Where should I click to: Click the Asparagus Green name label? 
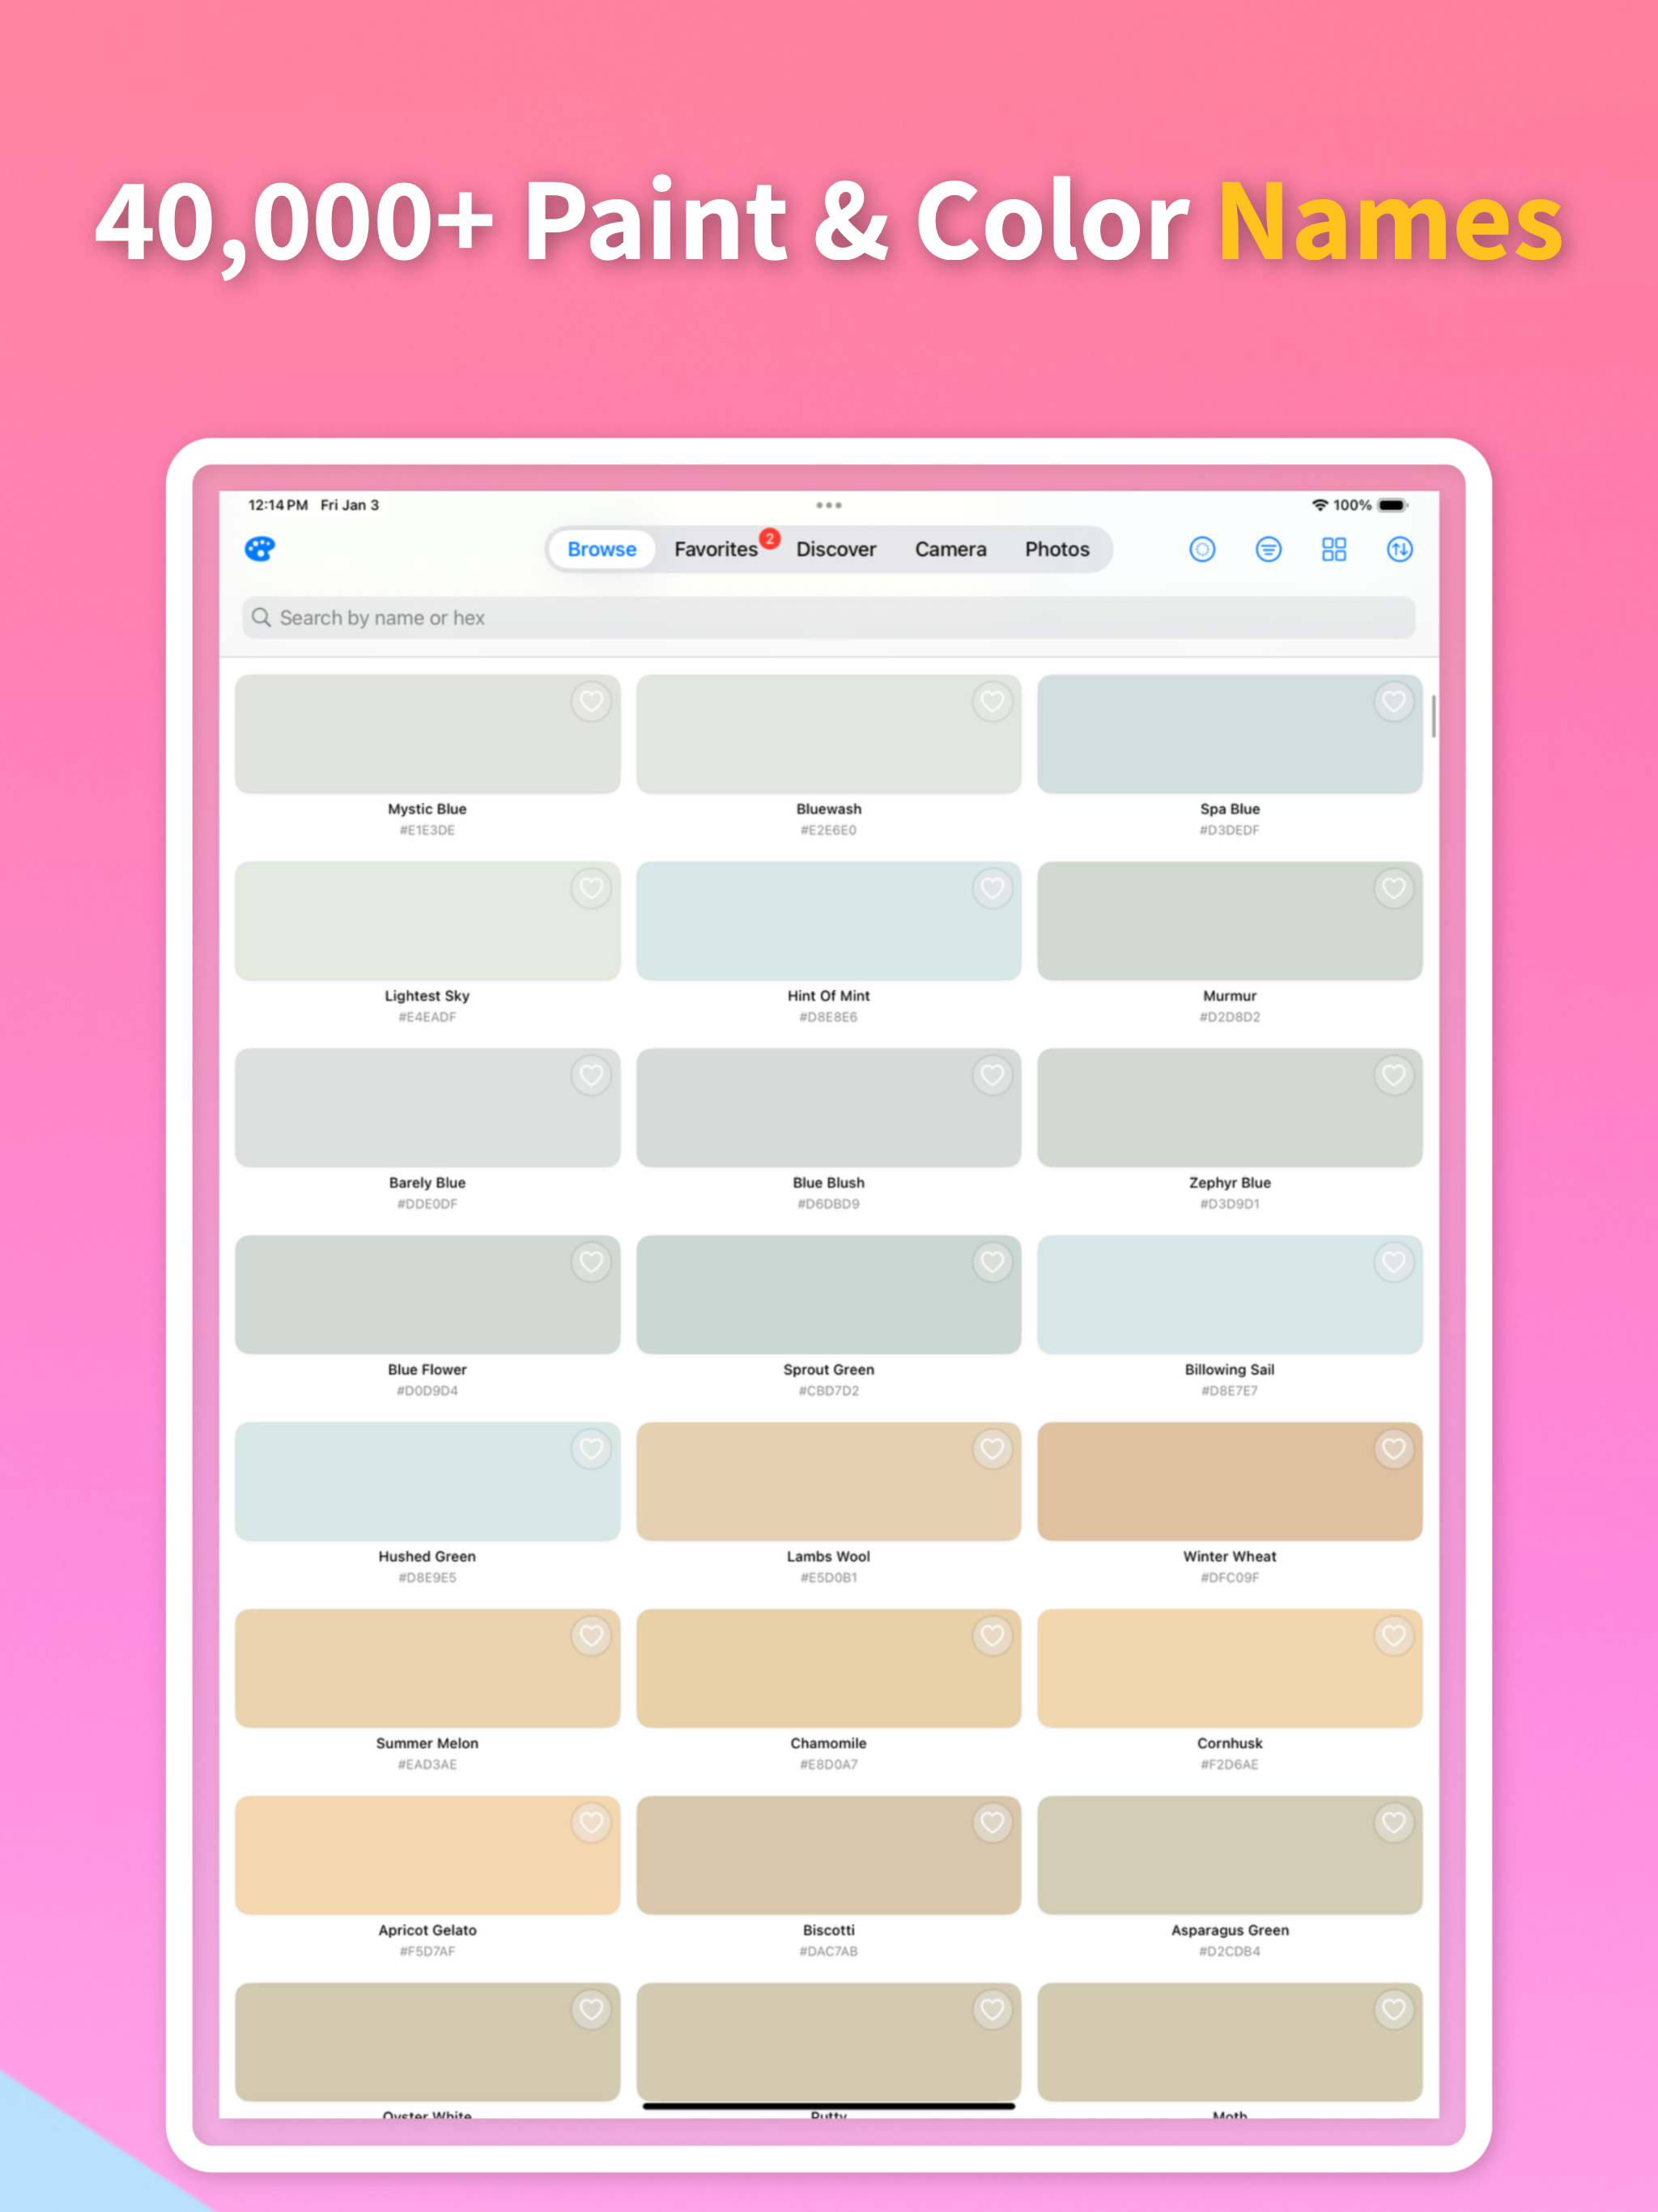(x=1230, y=1930)
